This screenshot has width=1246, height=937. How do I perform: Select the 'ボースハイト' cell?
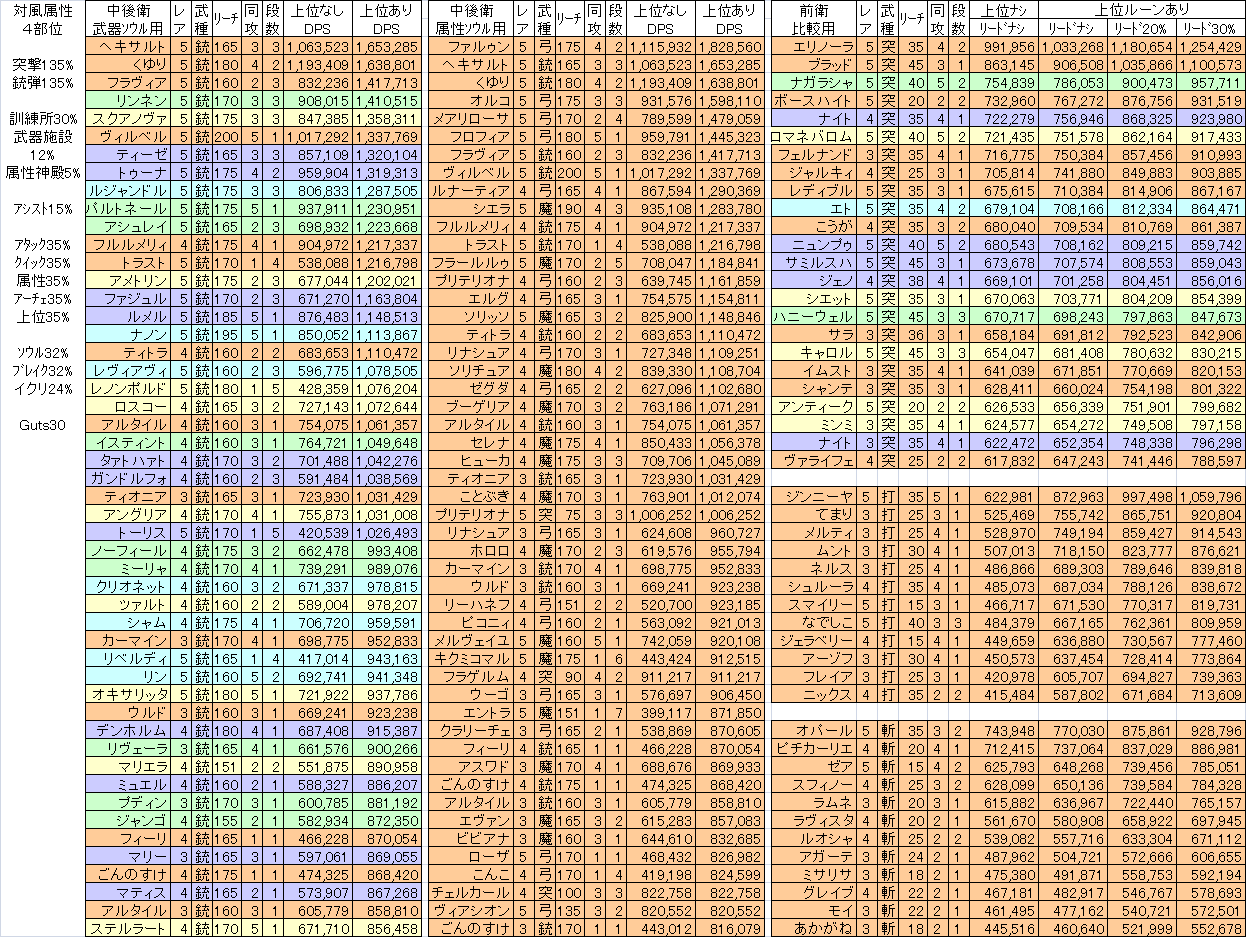(x=814, y=100)
